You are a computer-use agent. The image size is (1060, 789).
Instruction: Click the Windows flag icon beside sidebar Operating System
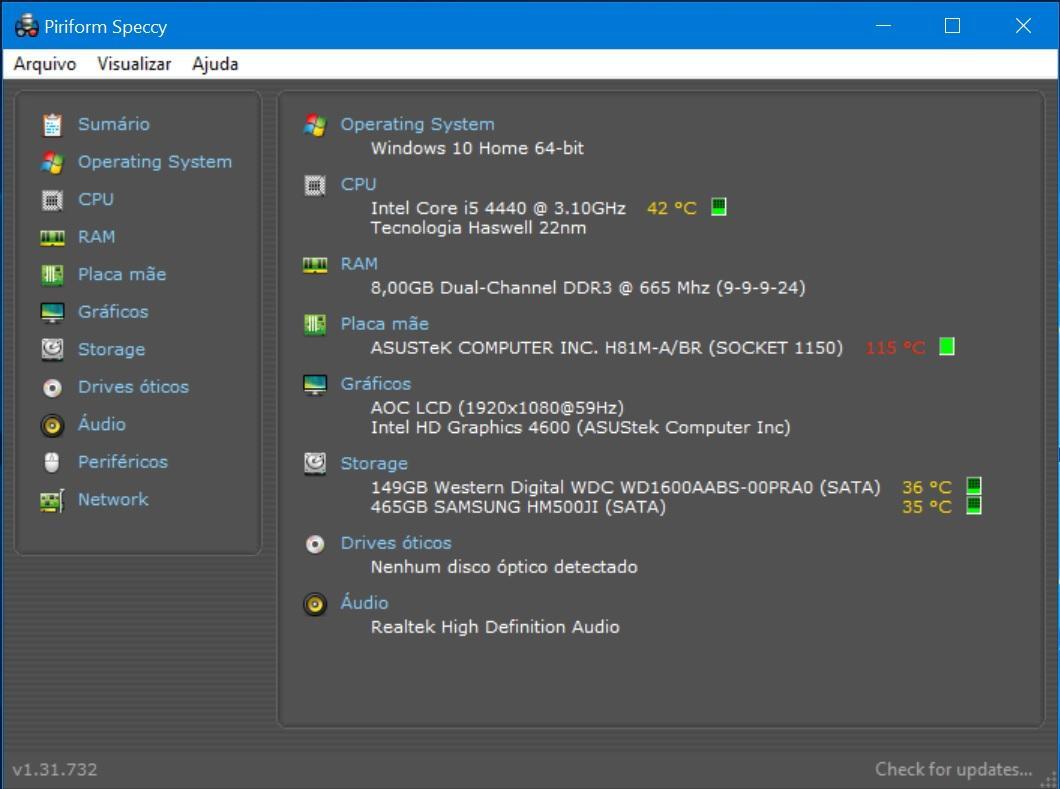[52, 162]
